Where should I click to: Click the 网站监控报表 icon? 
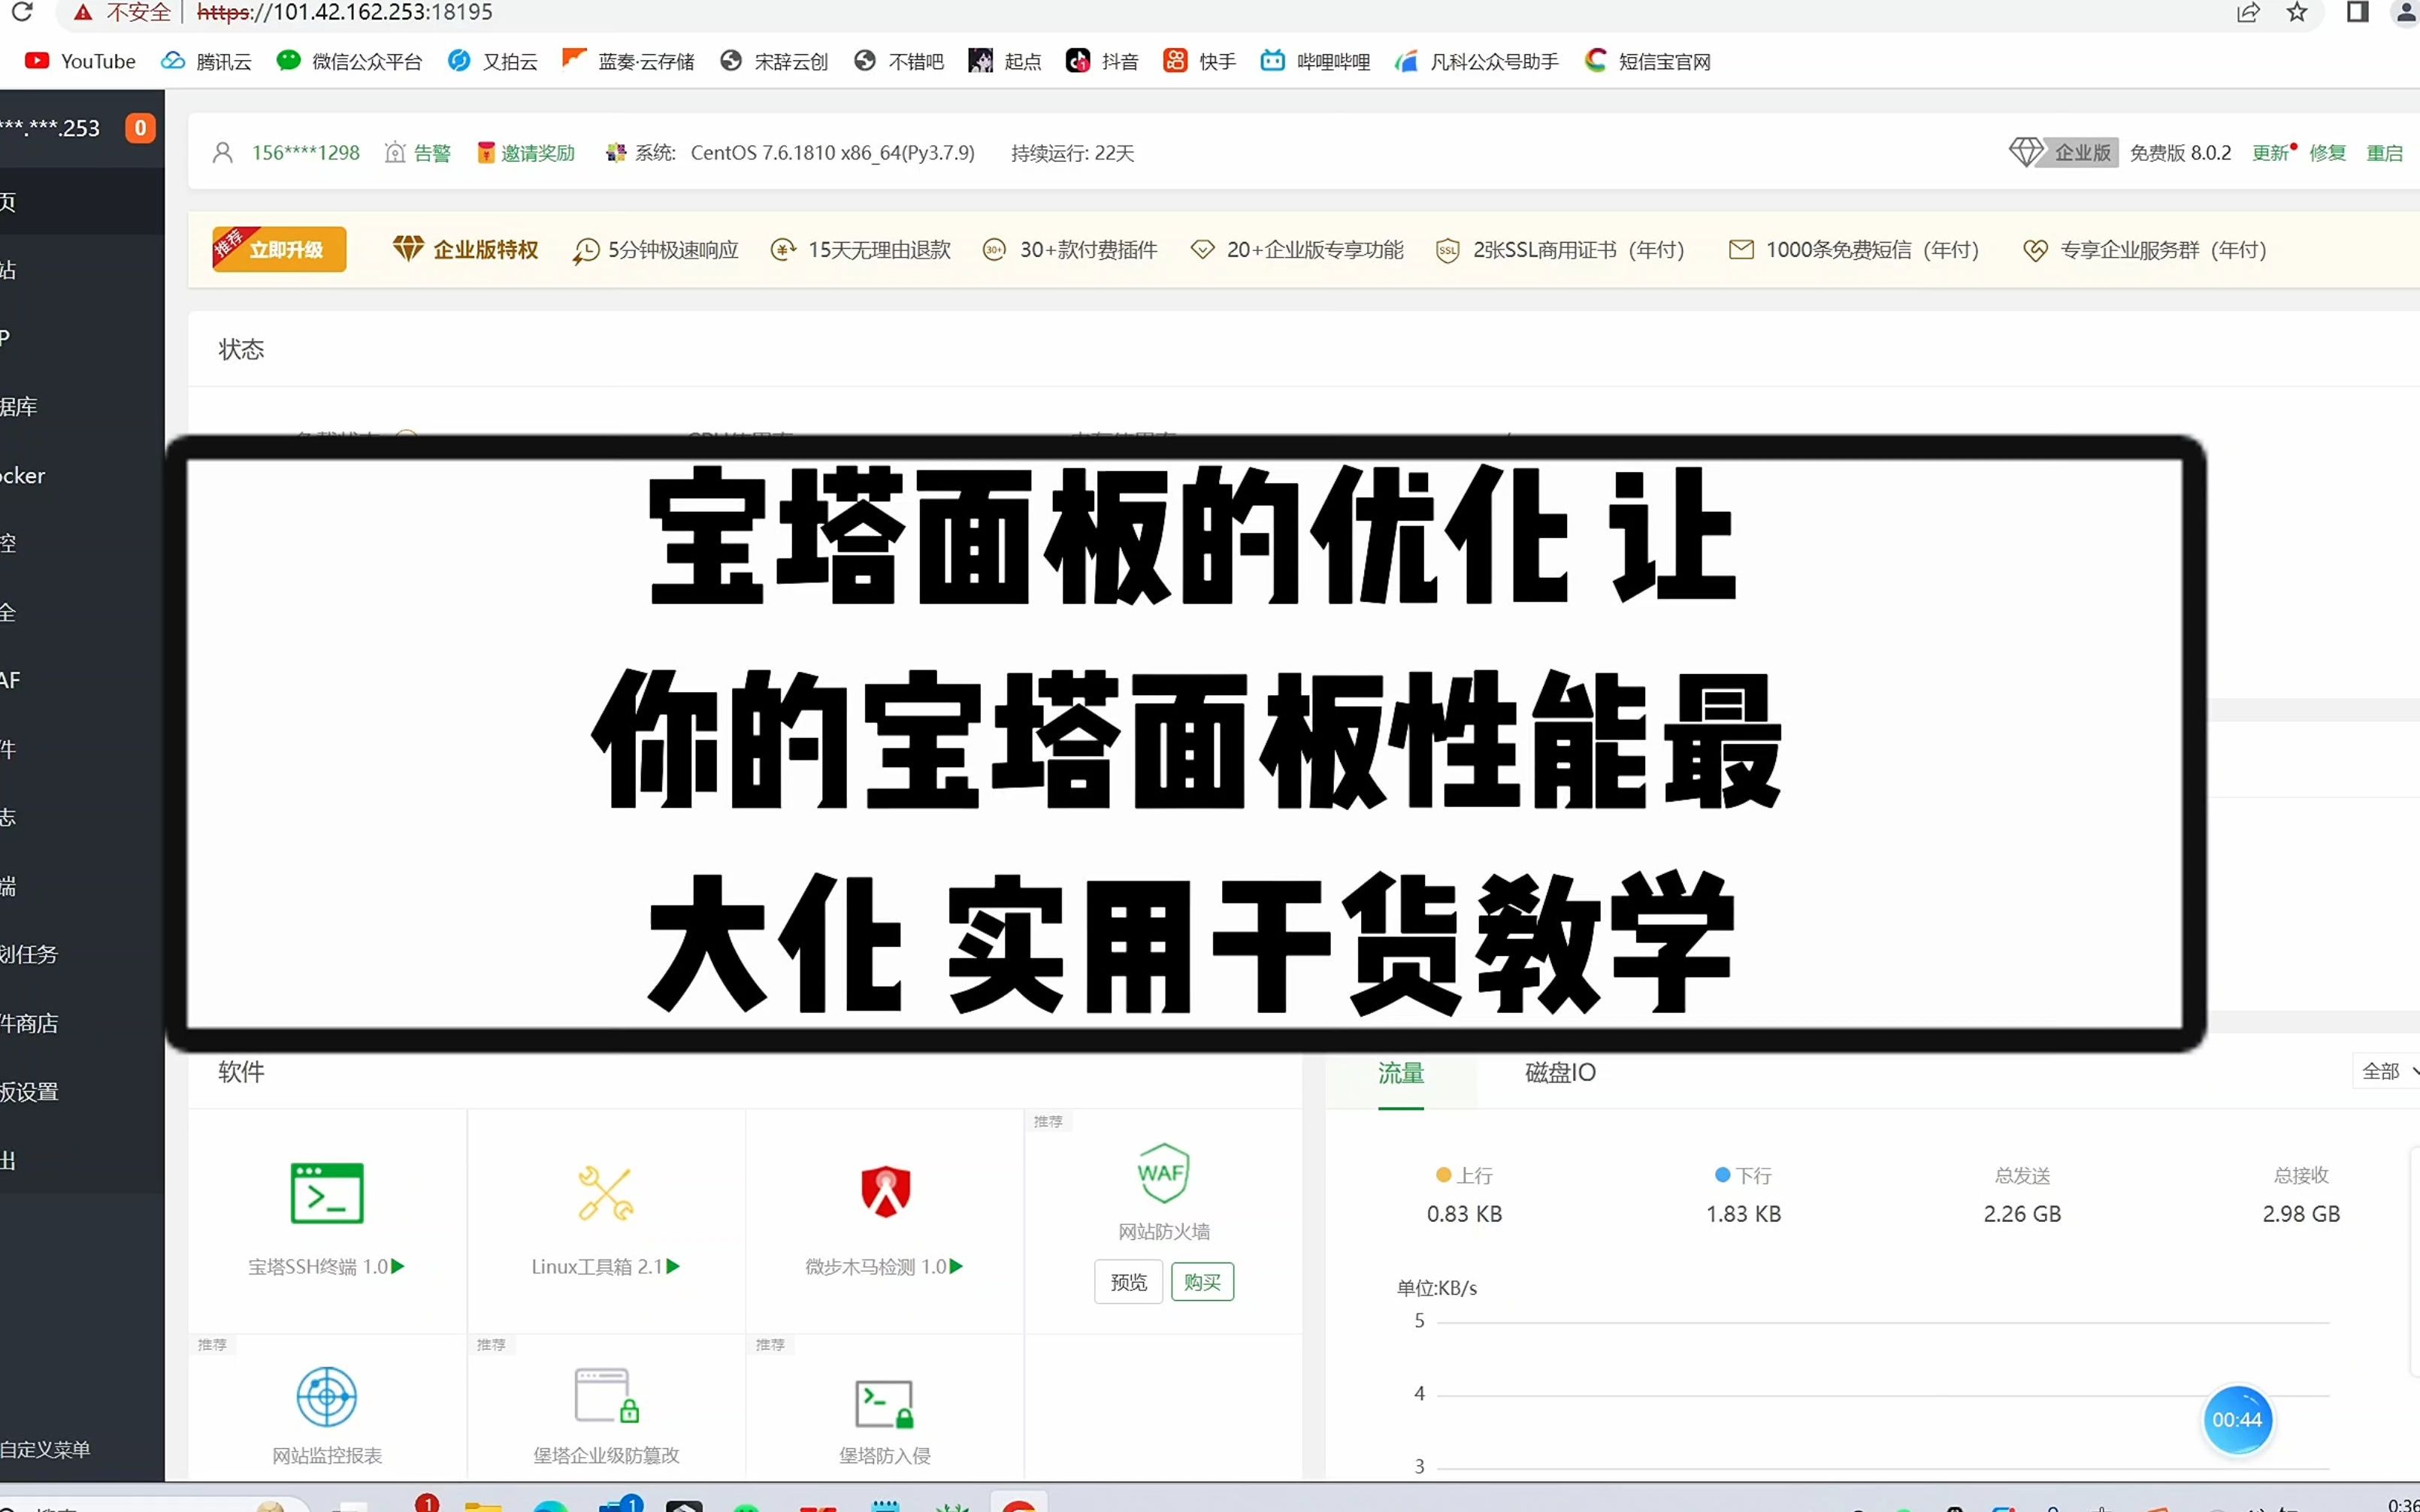tap(327, 1397)
